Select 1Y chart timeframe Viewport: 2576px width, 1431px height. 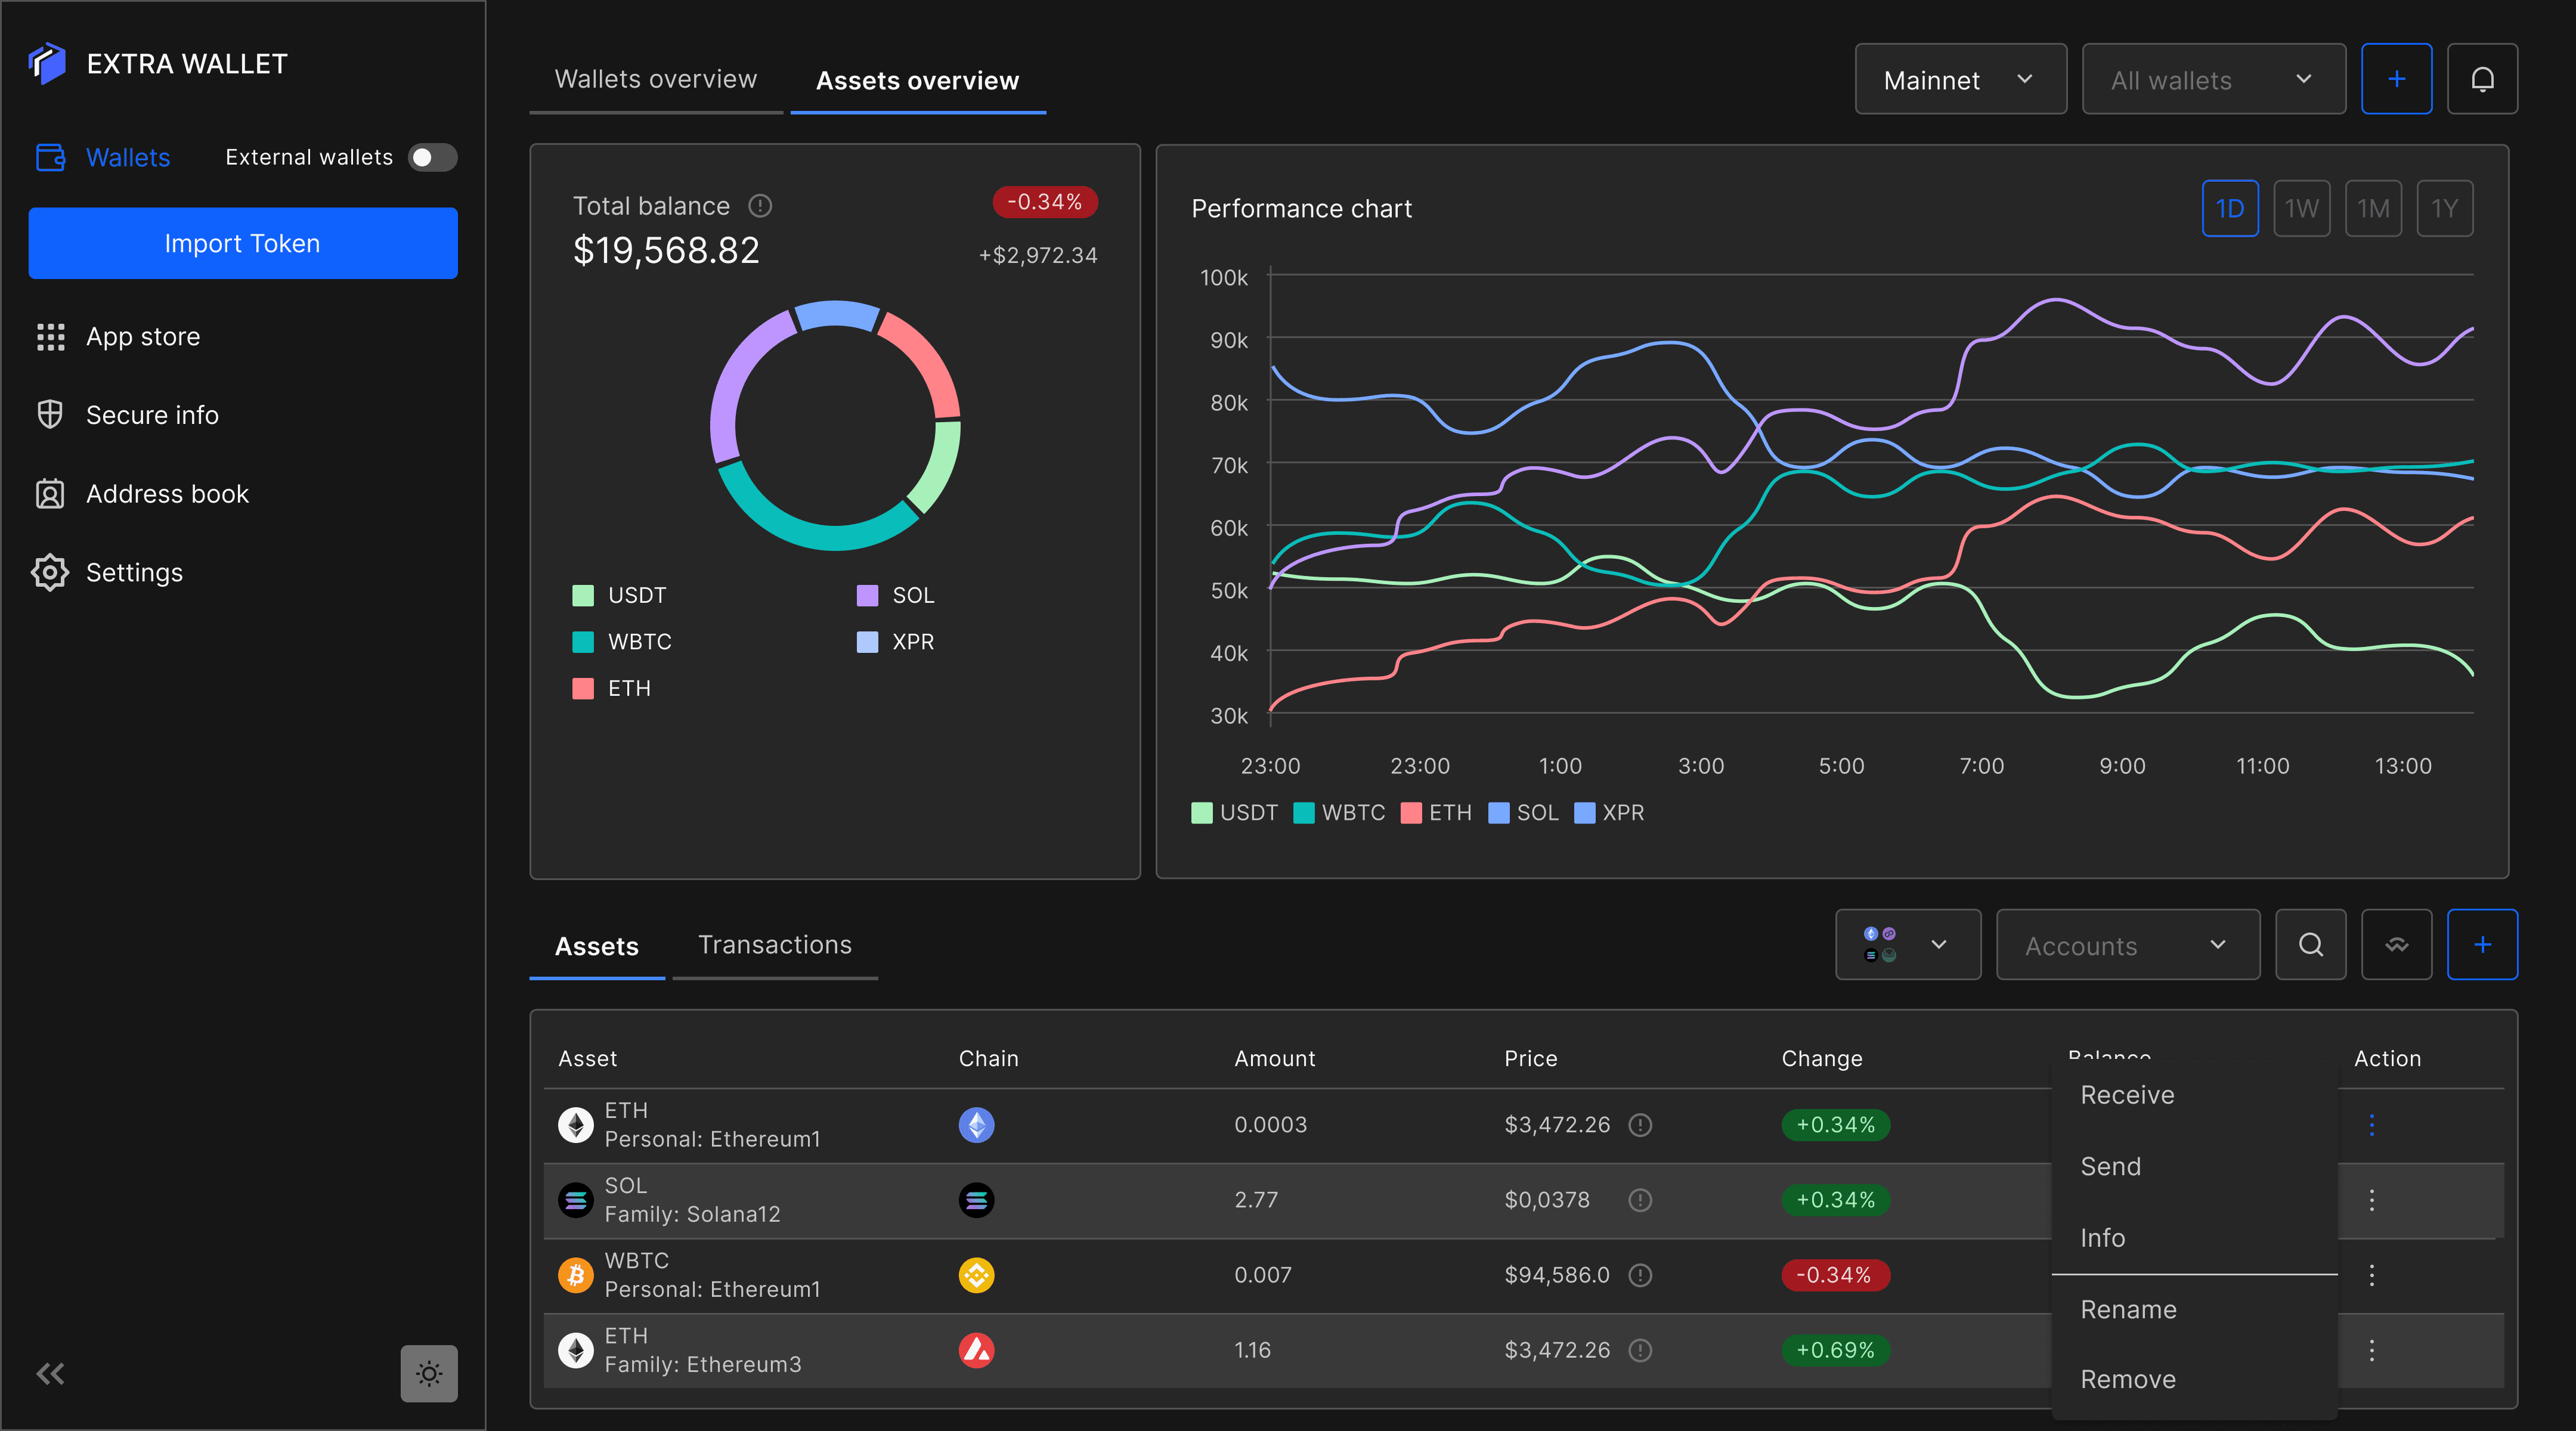pos(2444,208)
